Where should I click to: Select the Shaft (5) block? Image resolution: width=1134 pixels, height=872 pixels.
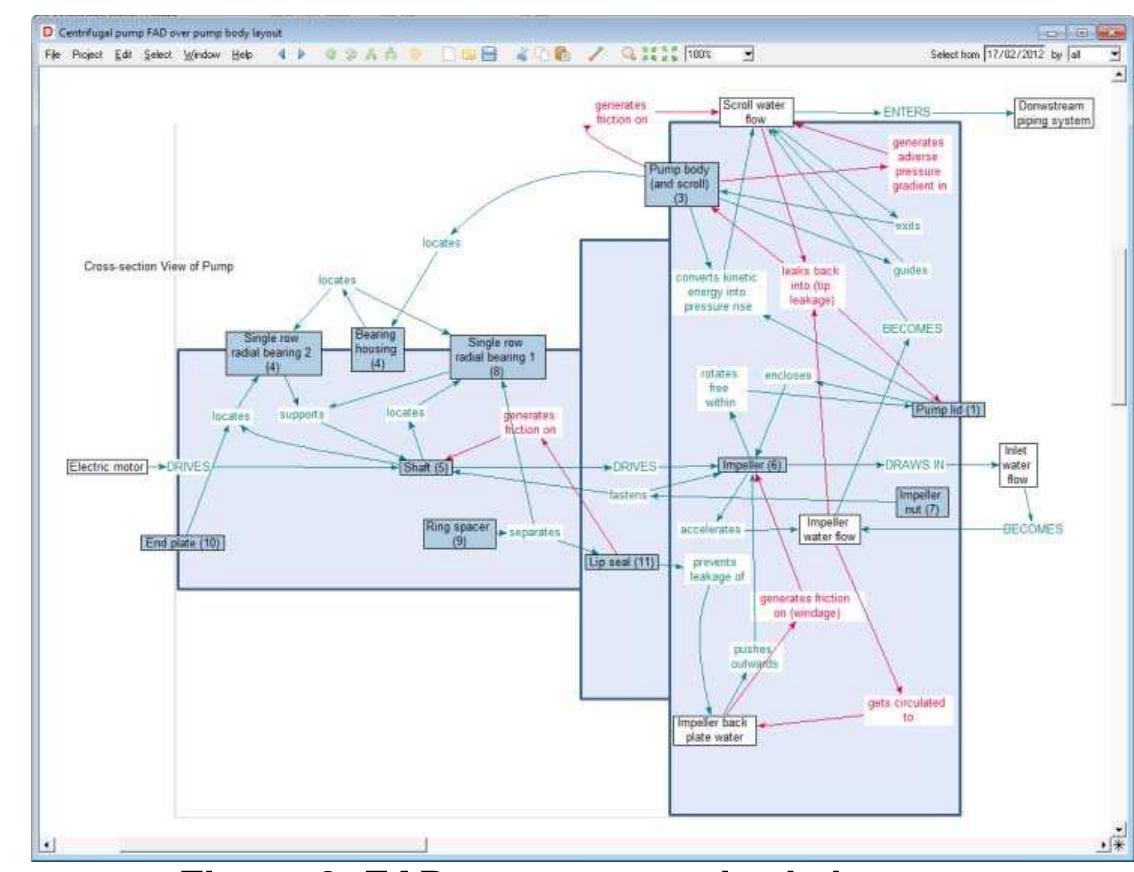(x=426, y=468)
